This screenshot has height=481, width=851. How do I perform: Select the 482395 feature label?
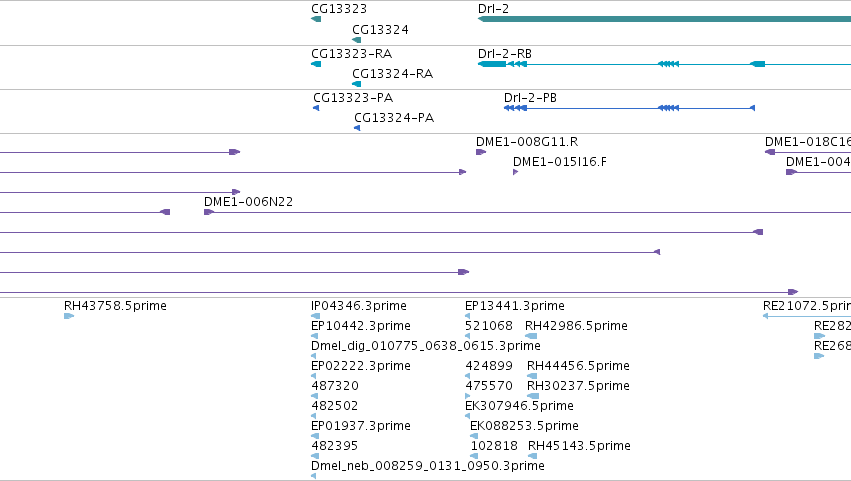334,446
